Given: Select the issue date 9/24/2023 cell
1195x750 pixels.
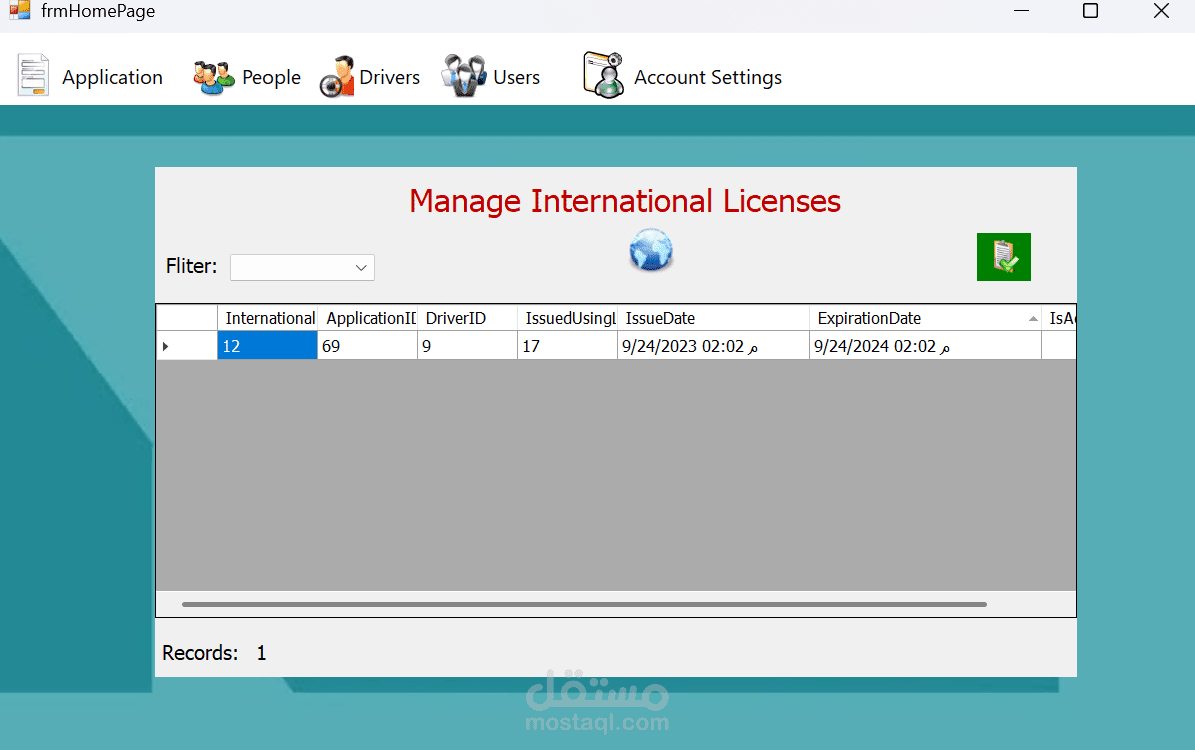Looking at the screenshot, I should coord(713,346).
